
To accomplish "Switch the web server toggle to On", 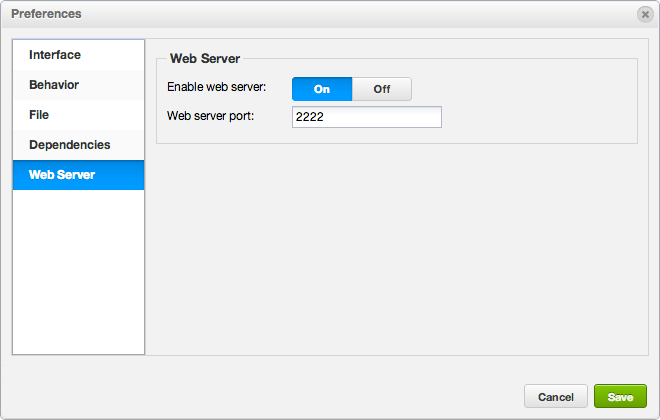I will [x=322, y=89].
